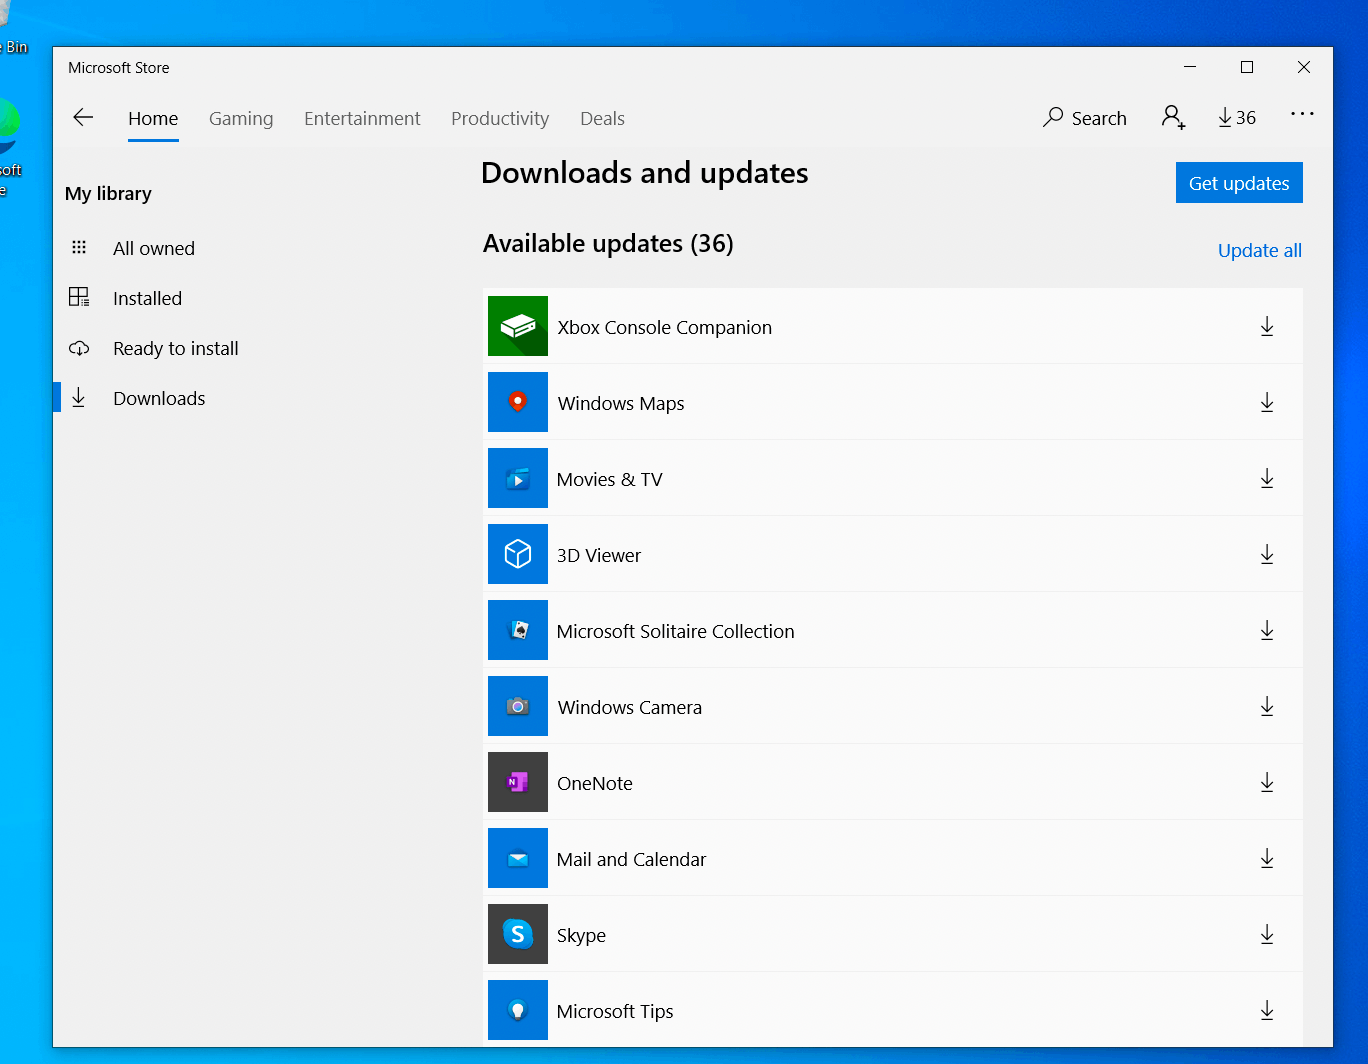The width and height of the screenshot is (1368, 1064).
Task: Open the Windows Maps name text
Action: tap(621, 403)
